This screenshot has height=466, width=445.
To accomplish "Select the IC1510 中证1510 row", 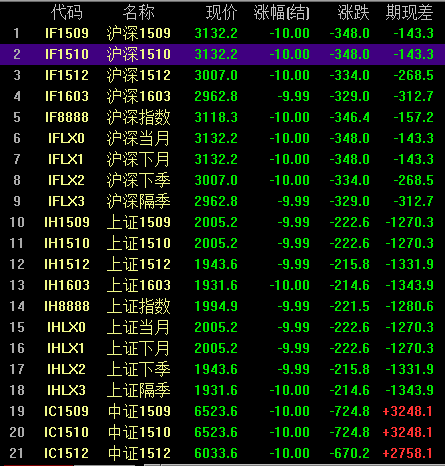I will pos(222,432).
